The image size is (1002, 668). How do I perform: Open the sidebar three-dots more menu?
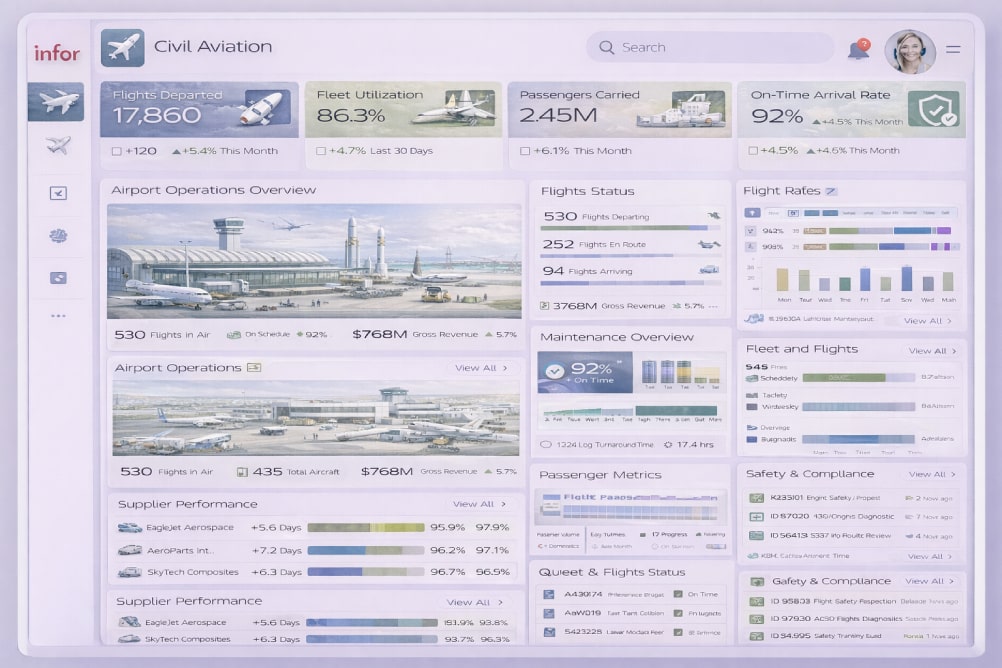point(58,316)
